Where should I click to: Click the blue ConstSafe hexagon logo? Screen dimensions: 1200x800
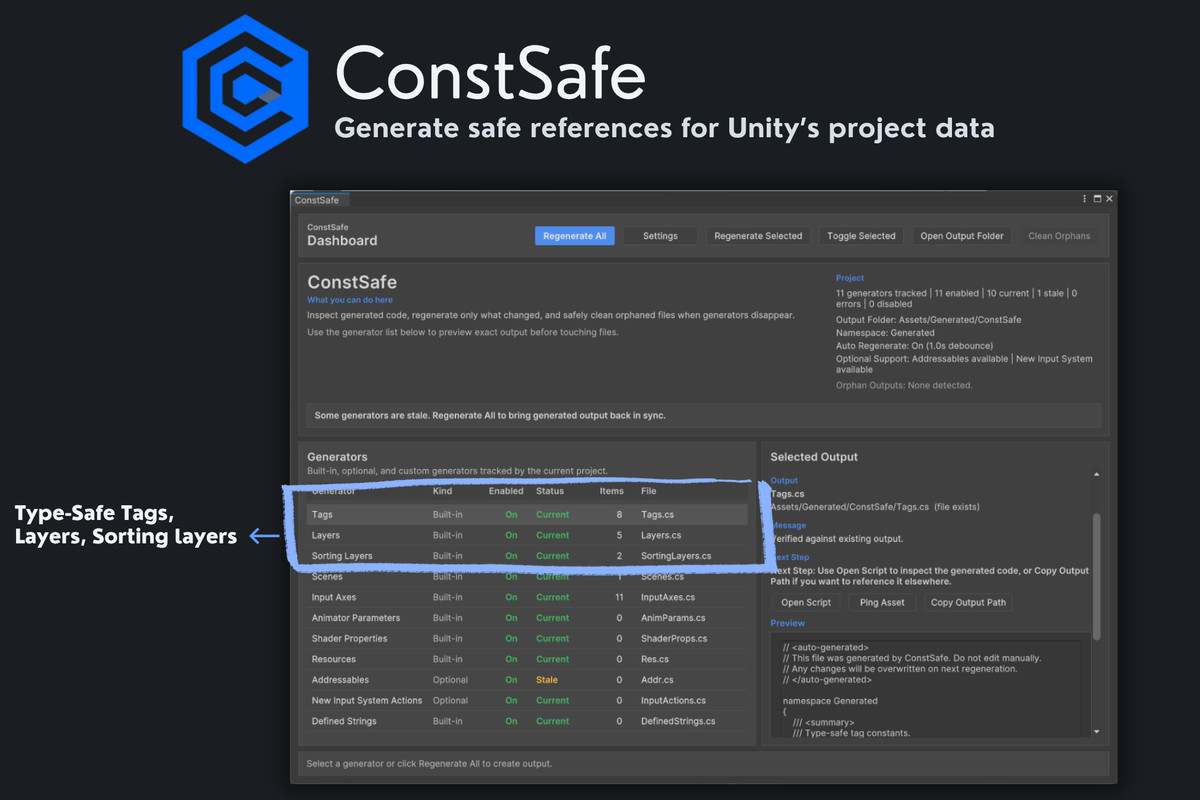pos(246,88)
